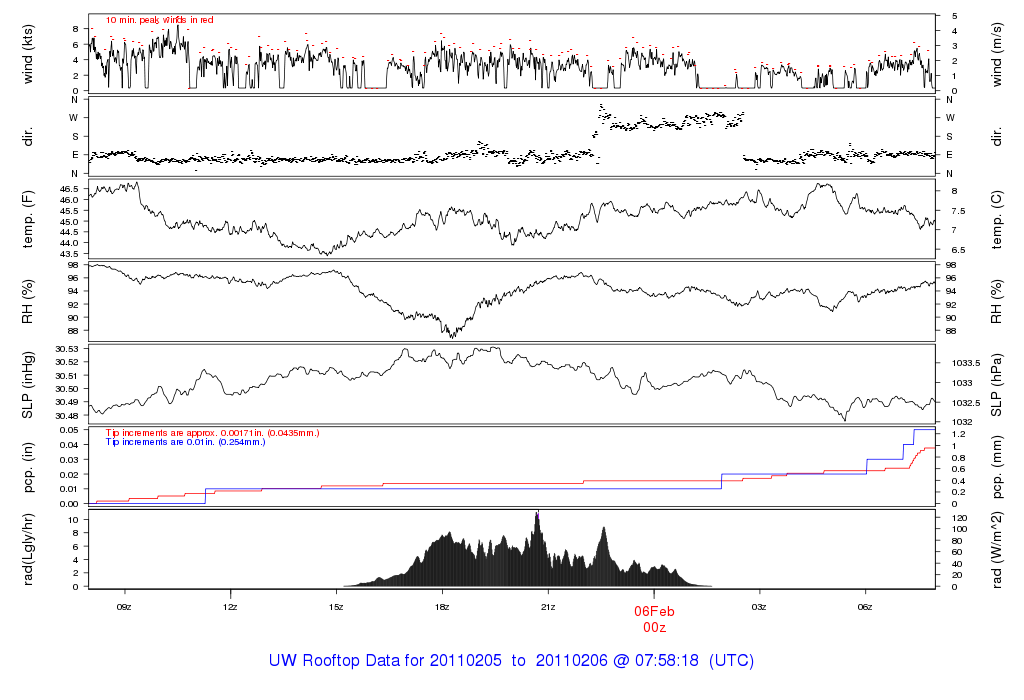
Task: Select the 'SLP (hPa)' axis label
Action: pos(997,385)
